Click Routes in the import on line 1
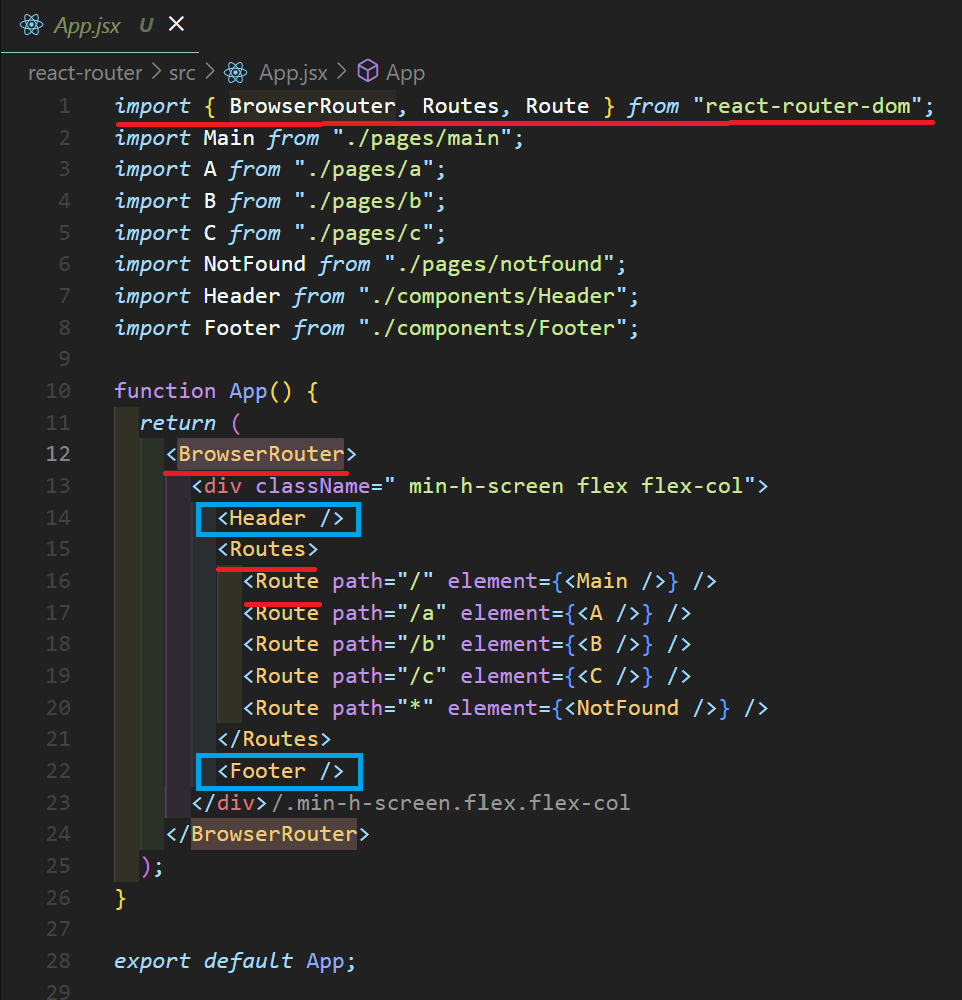Screen dimensions: 962x1000 [460, 106]
